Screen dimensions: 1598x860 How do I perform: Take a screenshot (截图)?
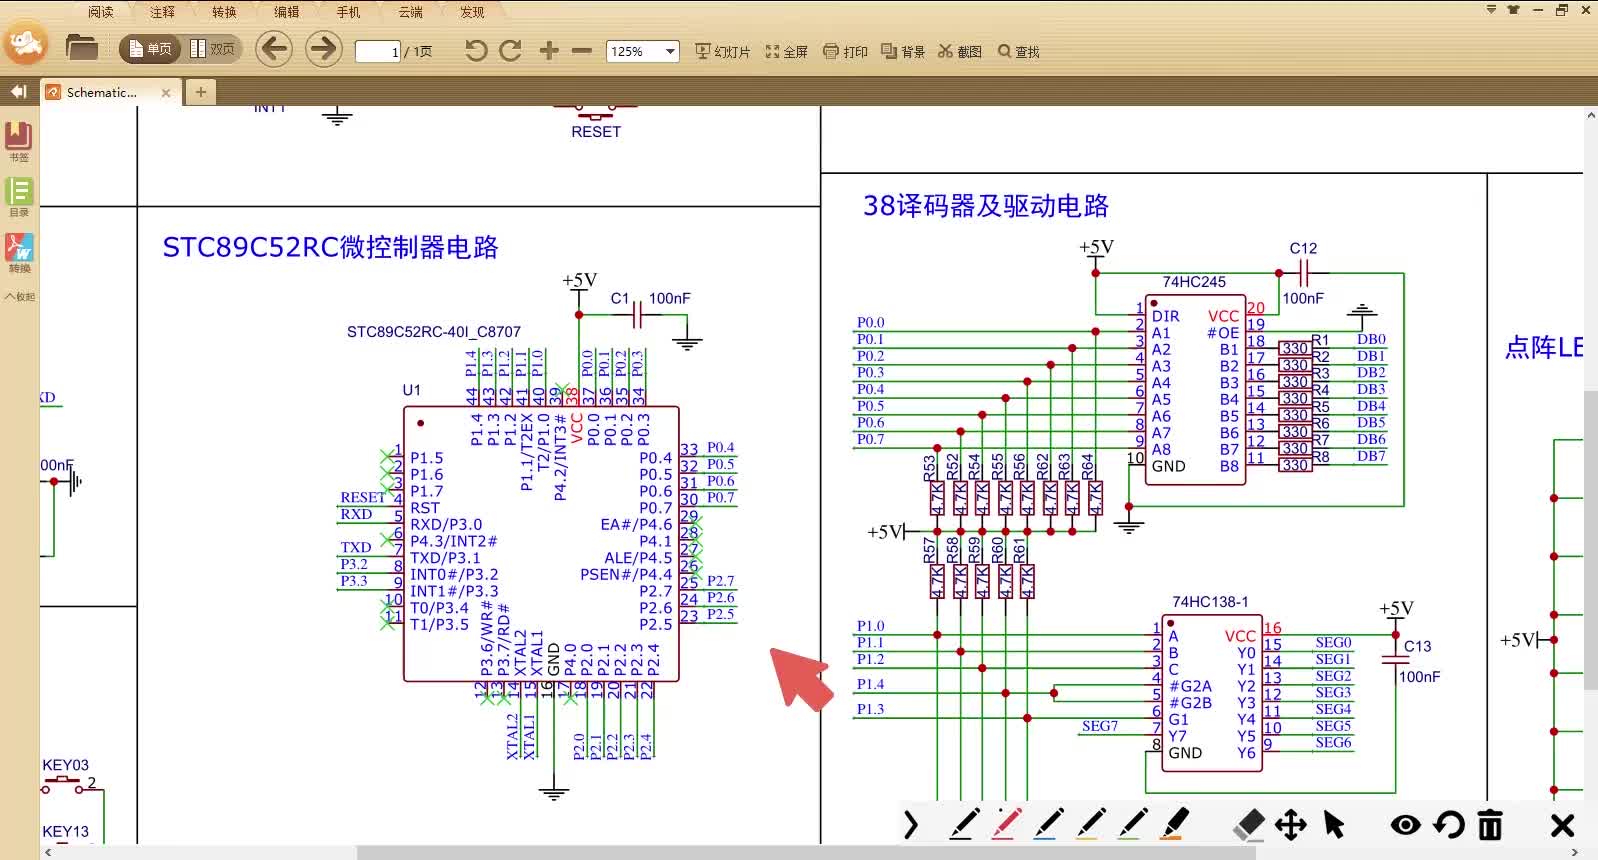click(x=960, y=51)
